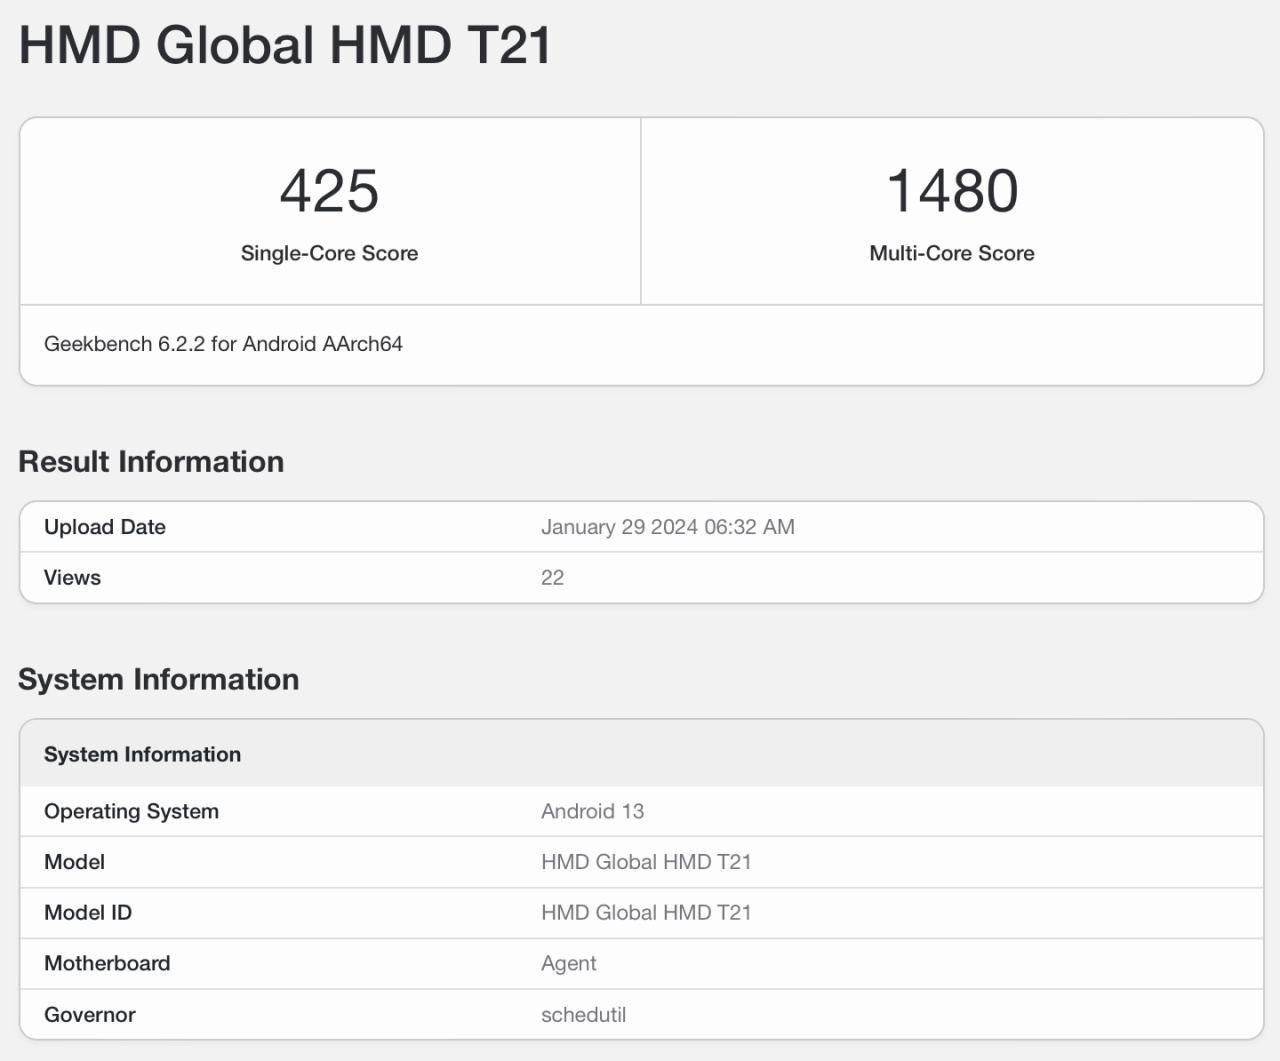Image resolution: width=1280 pixels, height=1061 pixels.
Task: Click the Result Information heading
Action: 151,462
